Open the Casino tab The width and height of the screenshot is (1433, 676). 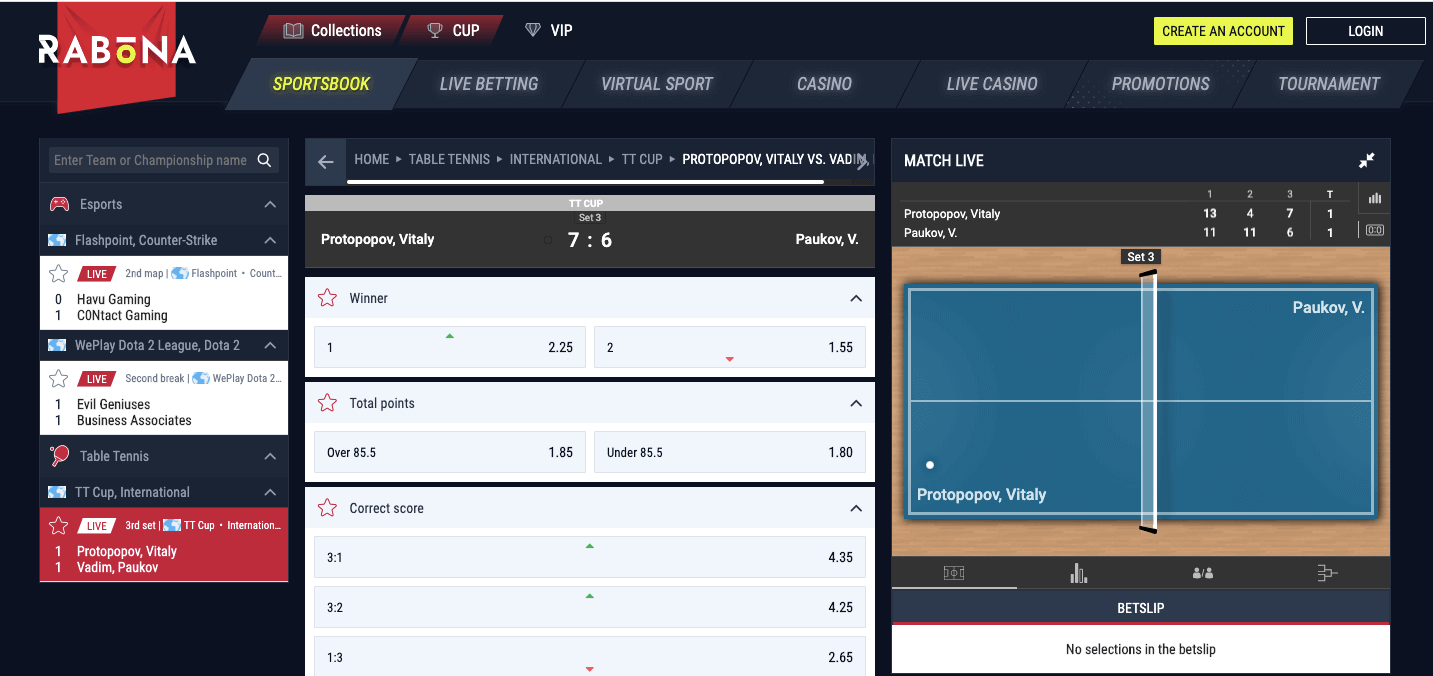[825, 84]
